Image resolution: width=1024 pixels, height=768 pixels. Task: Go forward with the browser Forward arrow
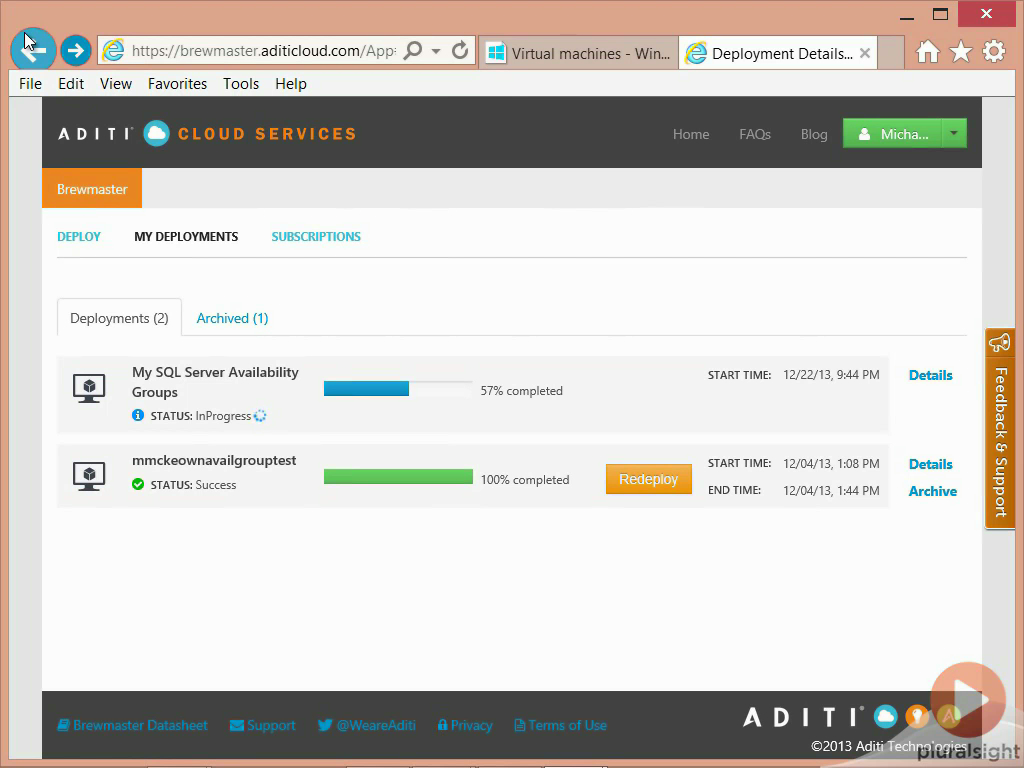click(76, 50)
